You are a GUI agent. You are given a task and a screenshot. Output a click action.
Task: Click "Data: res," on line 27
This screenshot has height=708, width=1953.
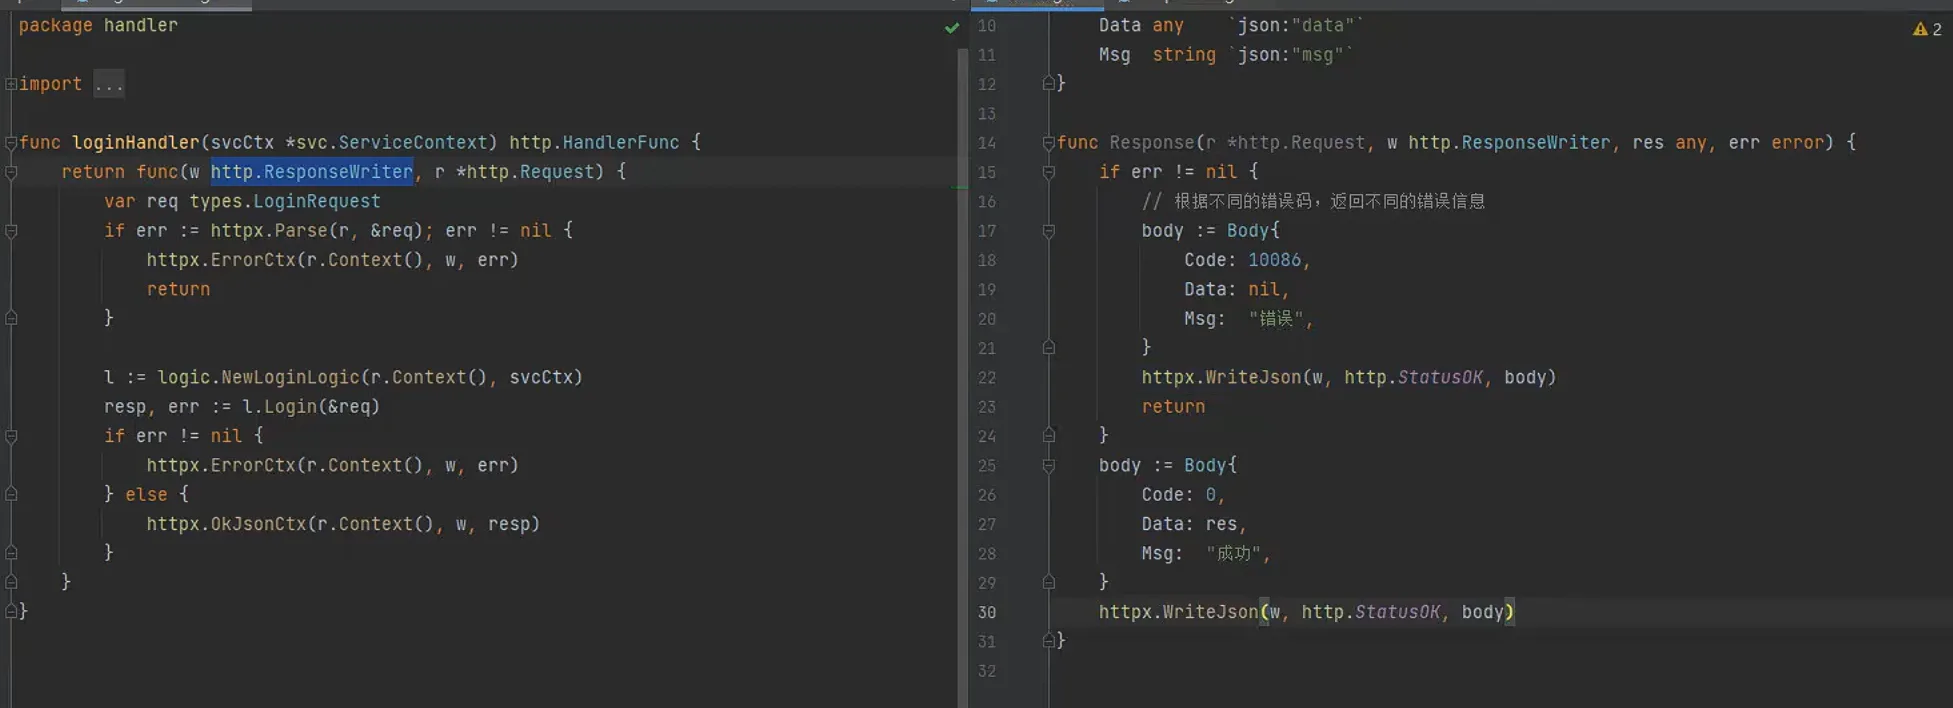click(1194, 524)
